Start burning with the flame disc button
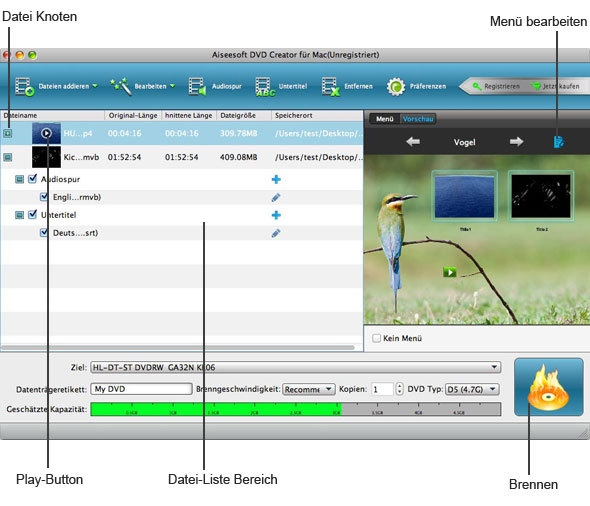Viewport: 590px width, 506px height. point(549,387)
